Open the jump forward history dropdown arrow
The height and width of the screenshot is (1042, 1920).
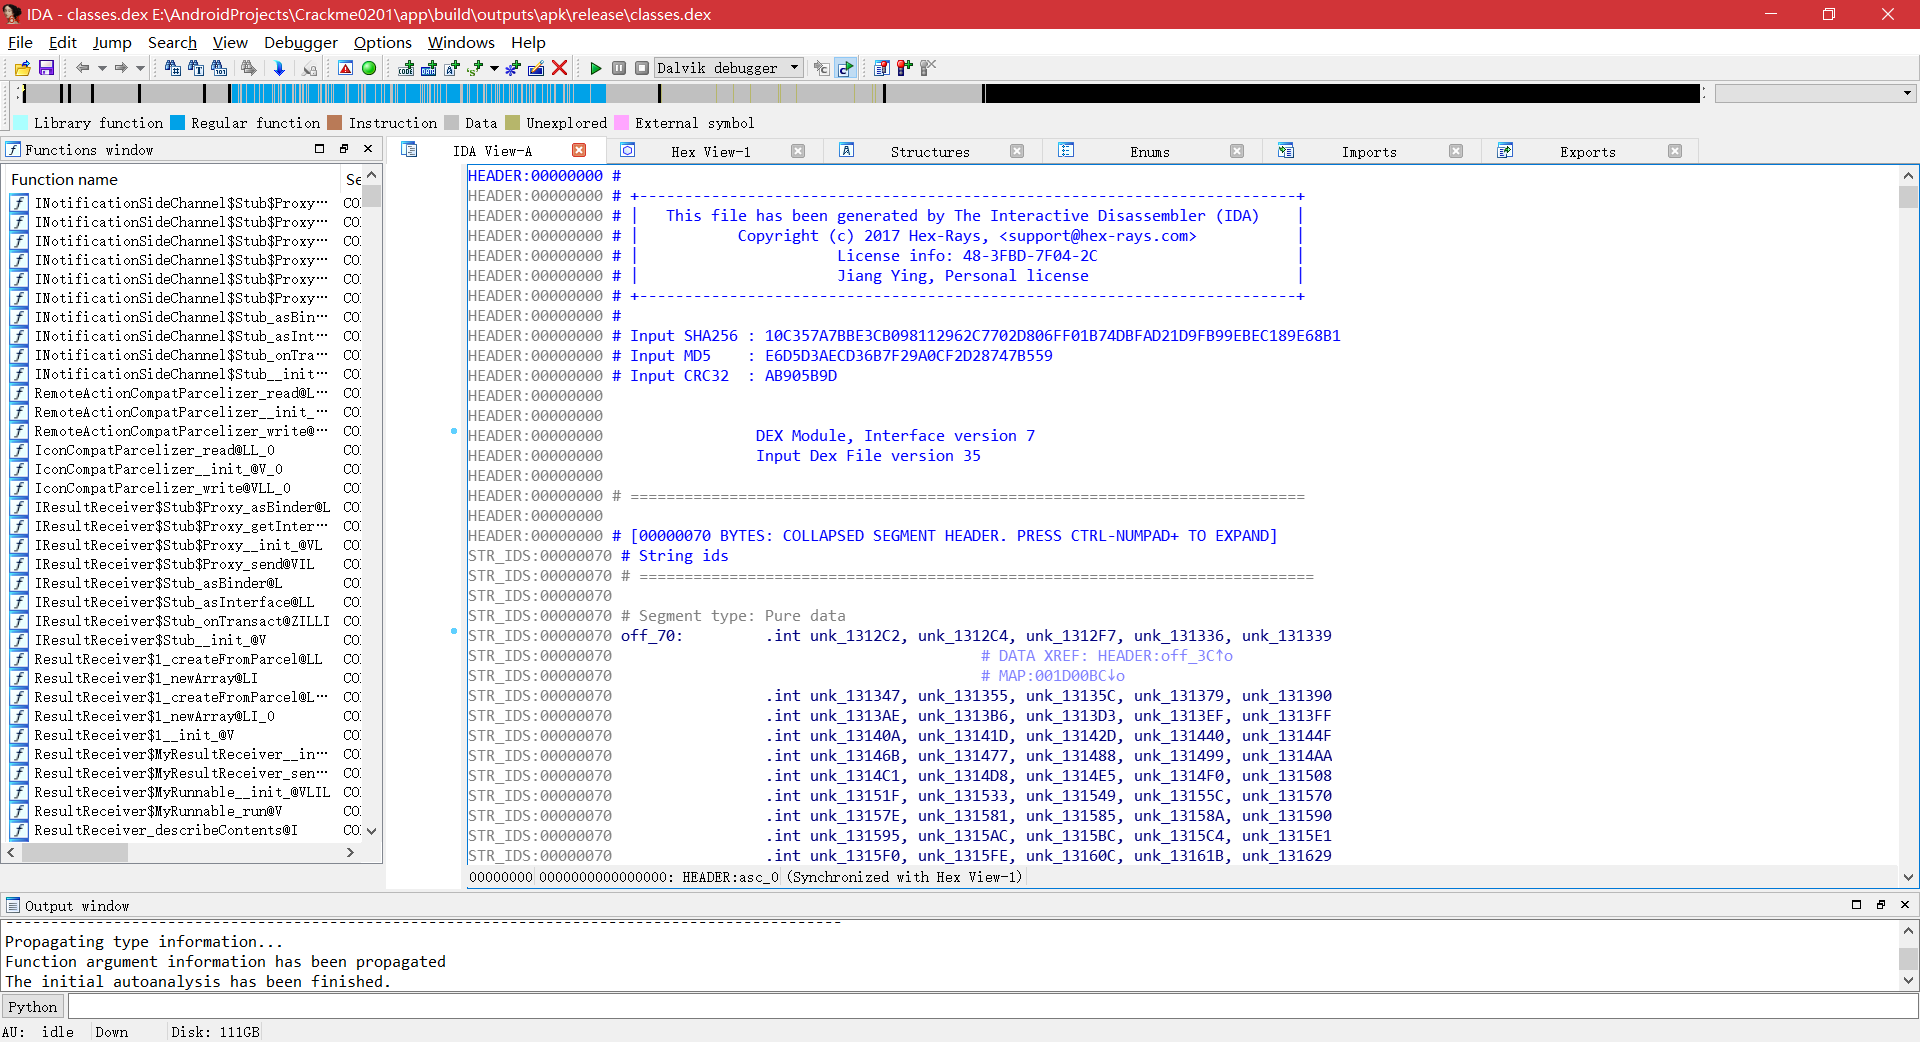click(141, 68)
